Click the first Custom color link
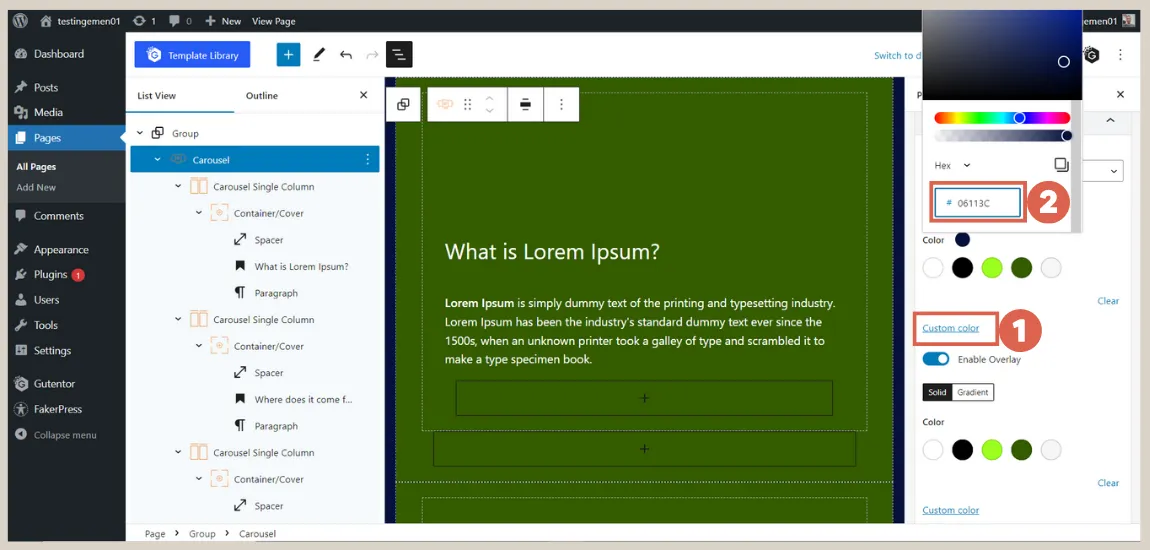 click(950, 328)
